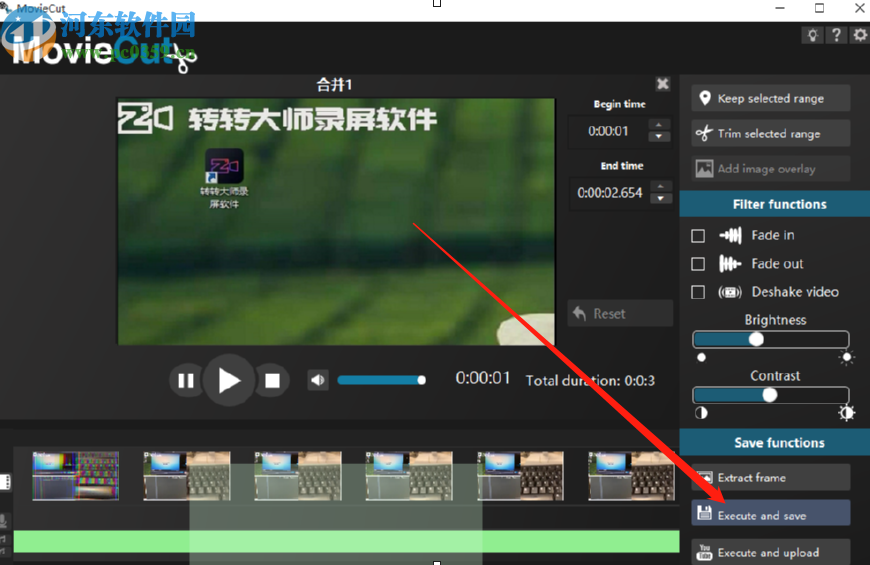Click the undo arrow icon on Reset
Viewport: 870px width, 565px height.
[579, 313]
